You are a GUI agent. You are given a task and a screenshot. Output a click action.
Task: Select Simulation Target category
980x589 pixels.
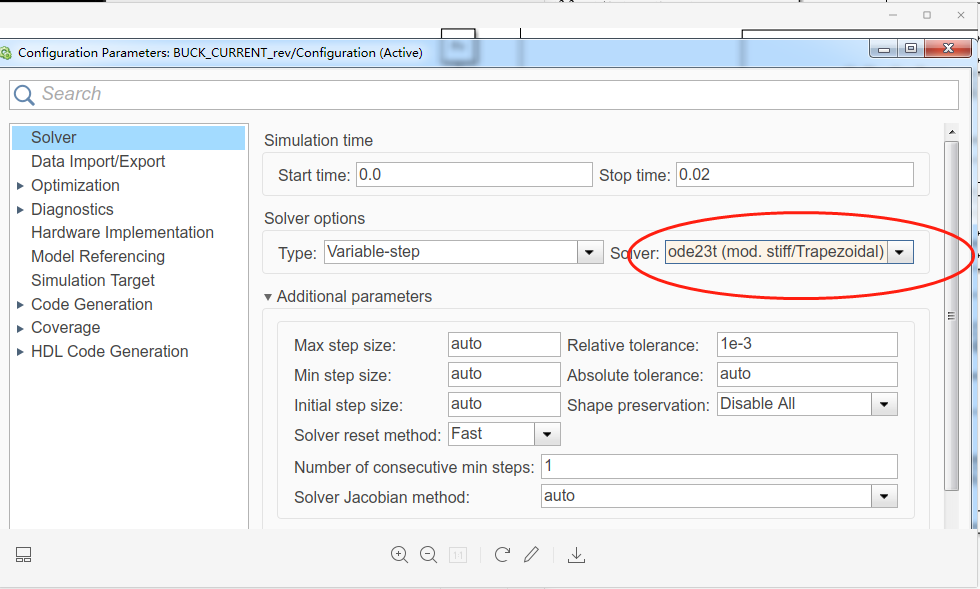pos(93,280)
